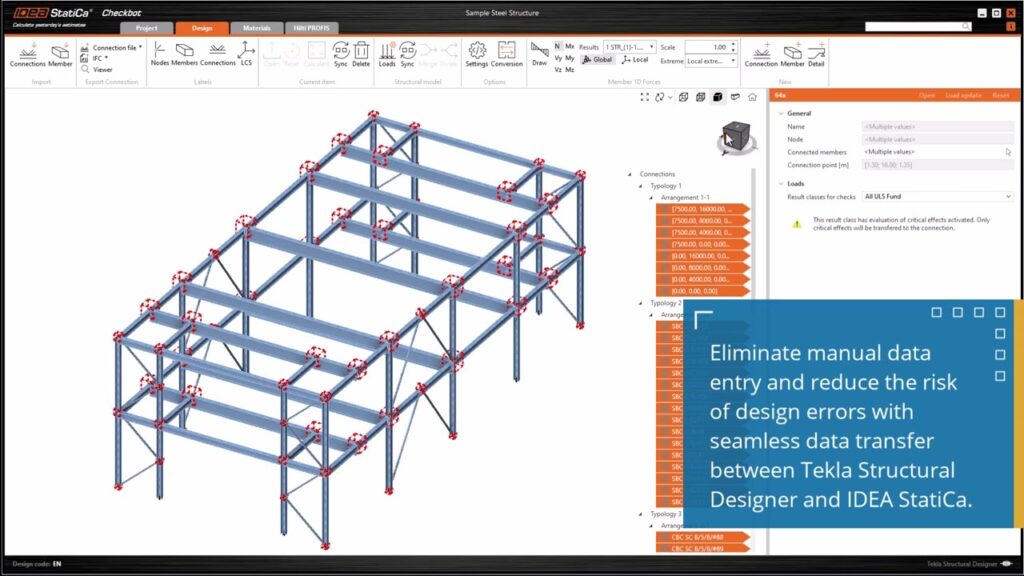1024x576 pixels.
Task: Open Settings in Options group
Action: pos(477,54)
